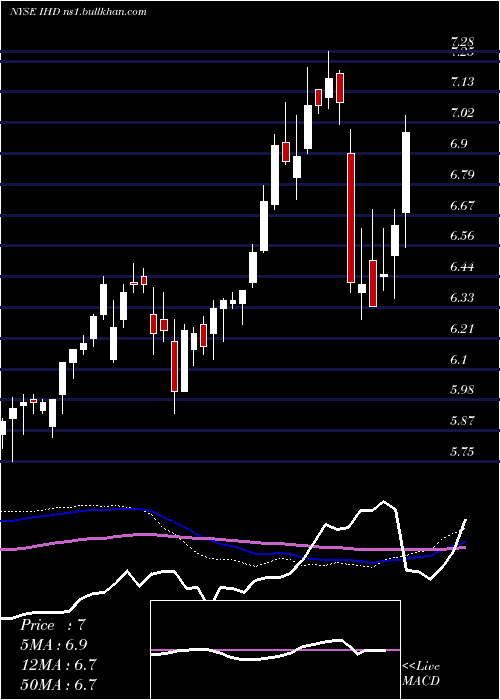
Task: Click the 6.21 price axis label
Action: pyautogui.click(x=462, y=329)
